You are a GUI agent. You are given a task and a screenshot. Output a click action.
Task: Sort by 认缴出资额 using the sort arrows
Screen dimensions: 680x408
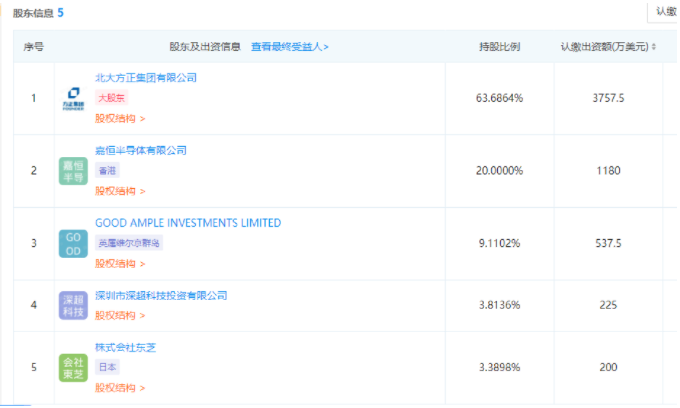[x=654, y=47]
